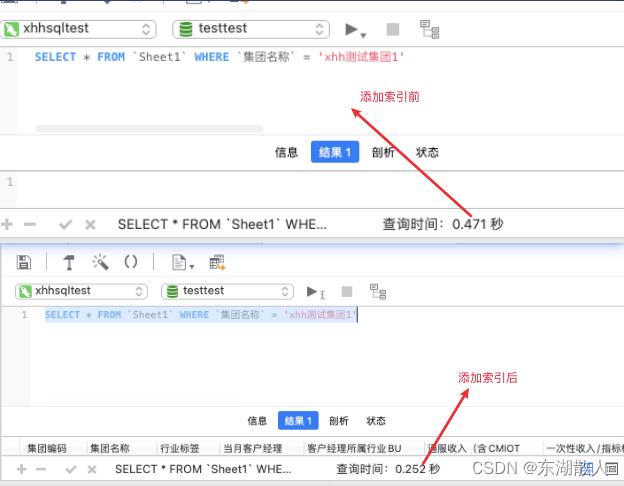
Task: Save the query in the lower window
Action: [x=23, y=262]
